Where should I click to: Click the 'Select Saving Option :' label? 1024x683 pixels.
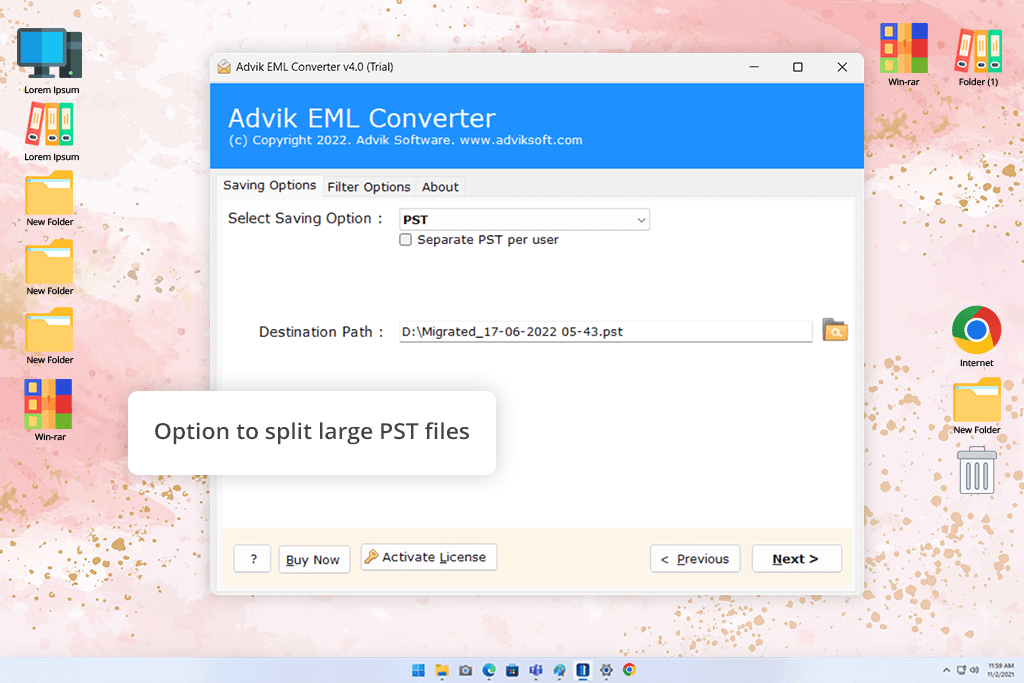tap(305, 219)
